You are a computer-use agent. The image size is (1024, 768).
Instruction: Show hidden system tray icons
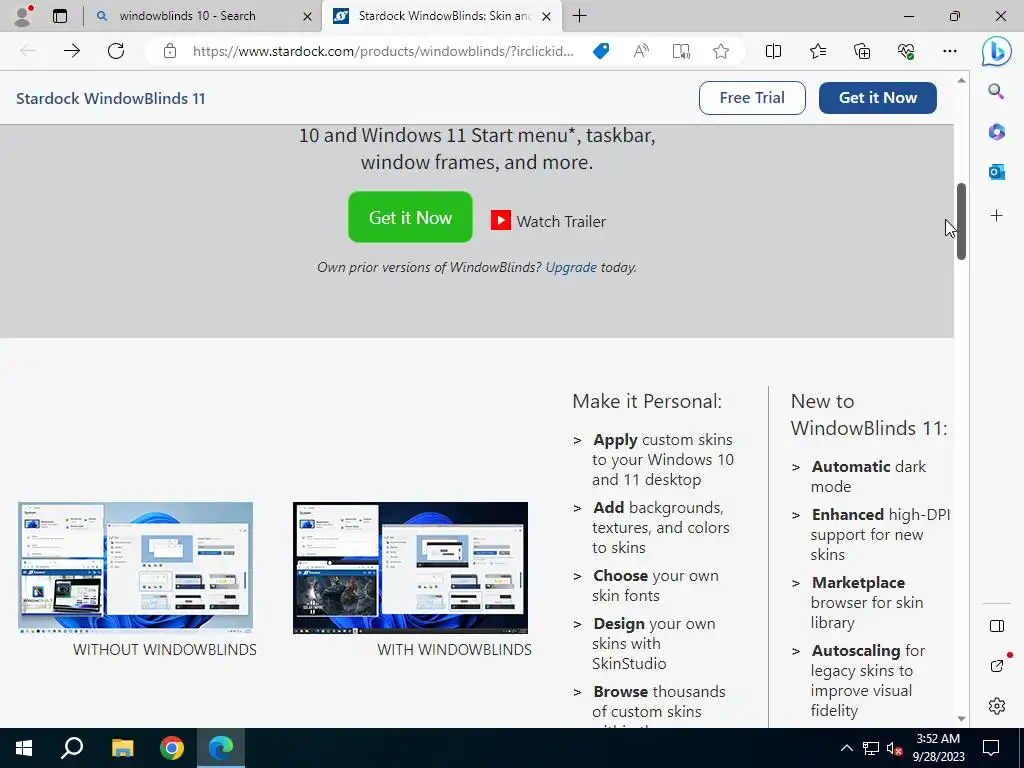pyautogui.click(x=846, y=748)
